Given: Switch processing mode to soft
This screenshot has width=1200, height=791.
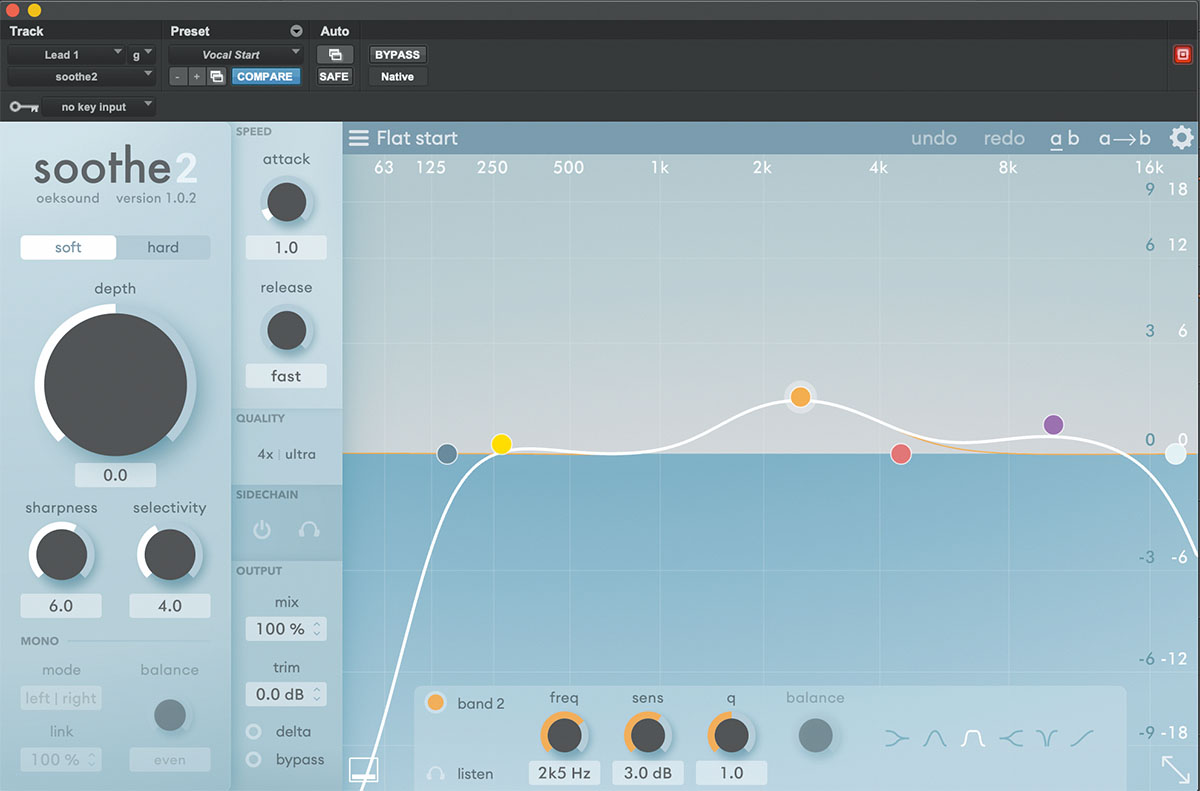Looking at the screenshot, I should coord(68,247).
